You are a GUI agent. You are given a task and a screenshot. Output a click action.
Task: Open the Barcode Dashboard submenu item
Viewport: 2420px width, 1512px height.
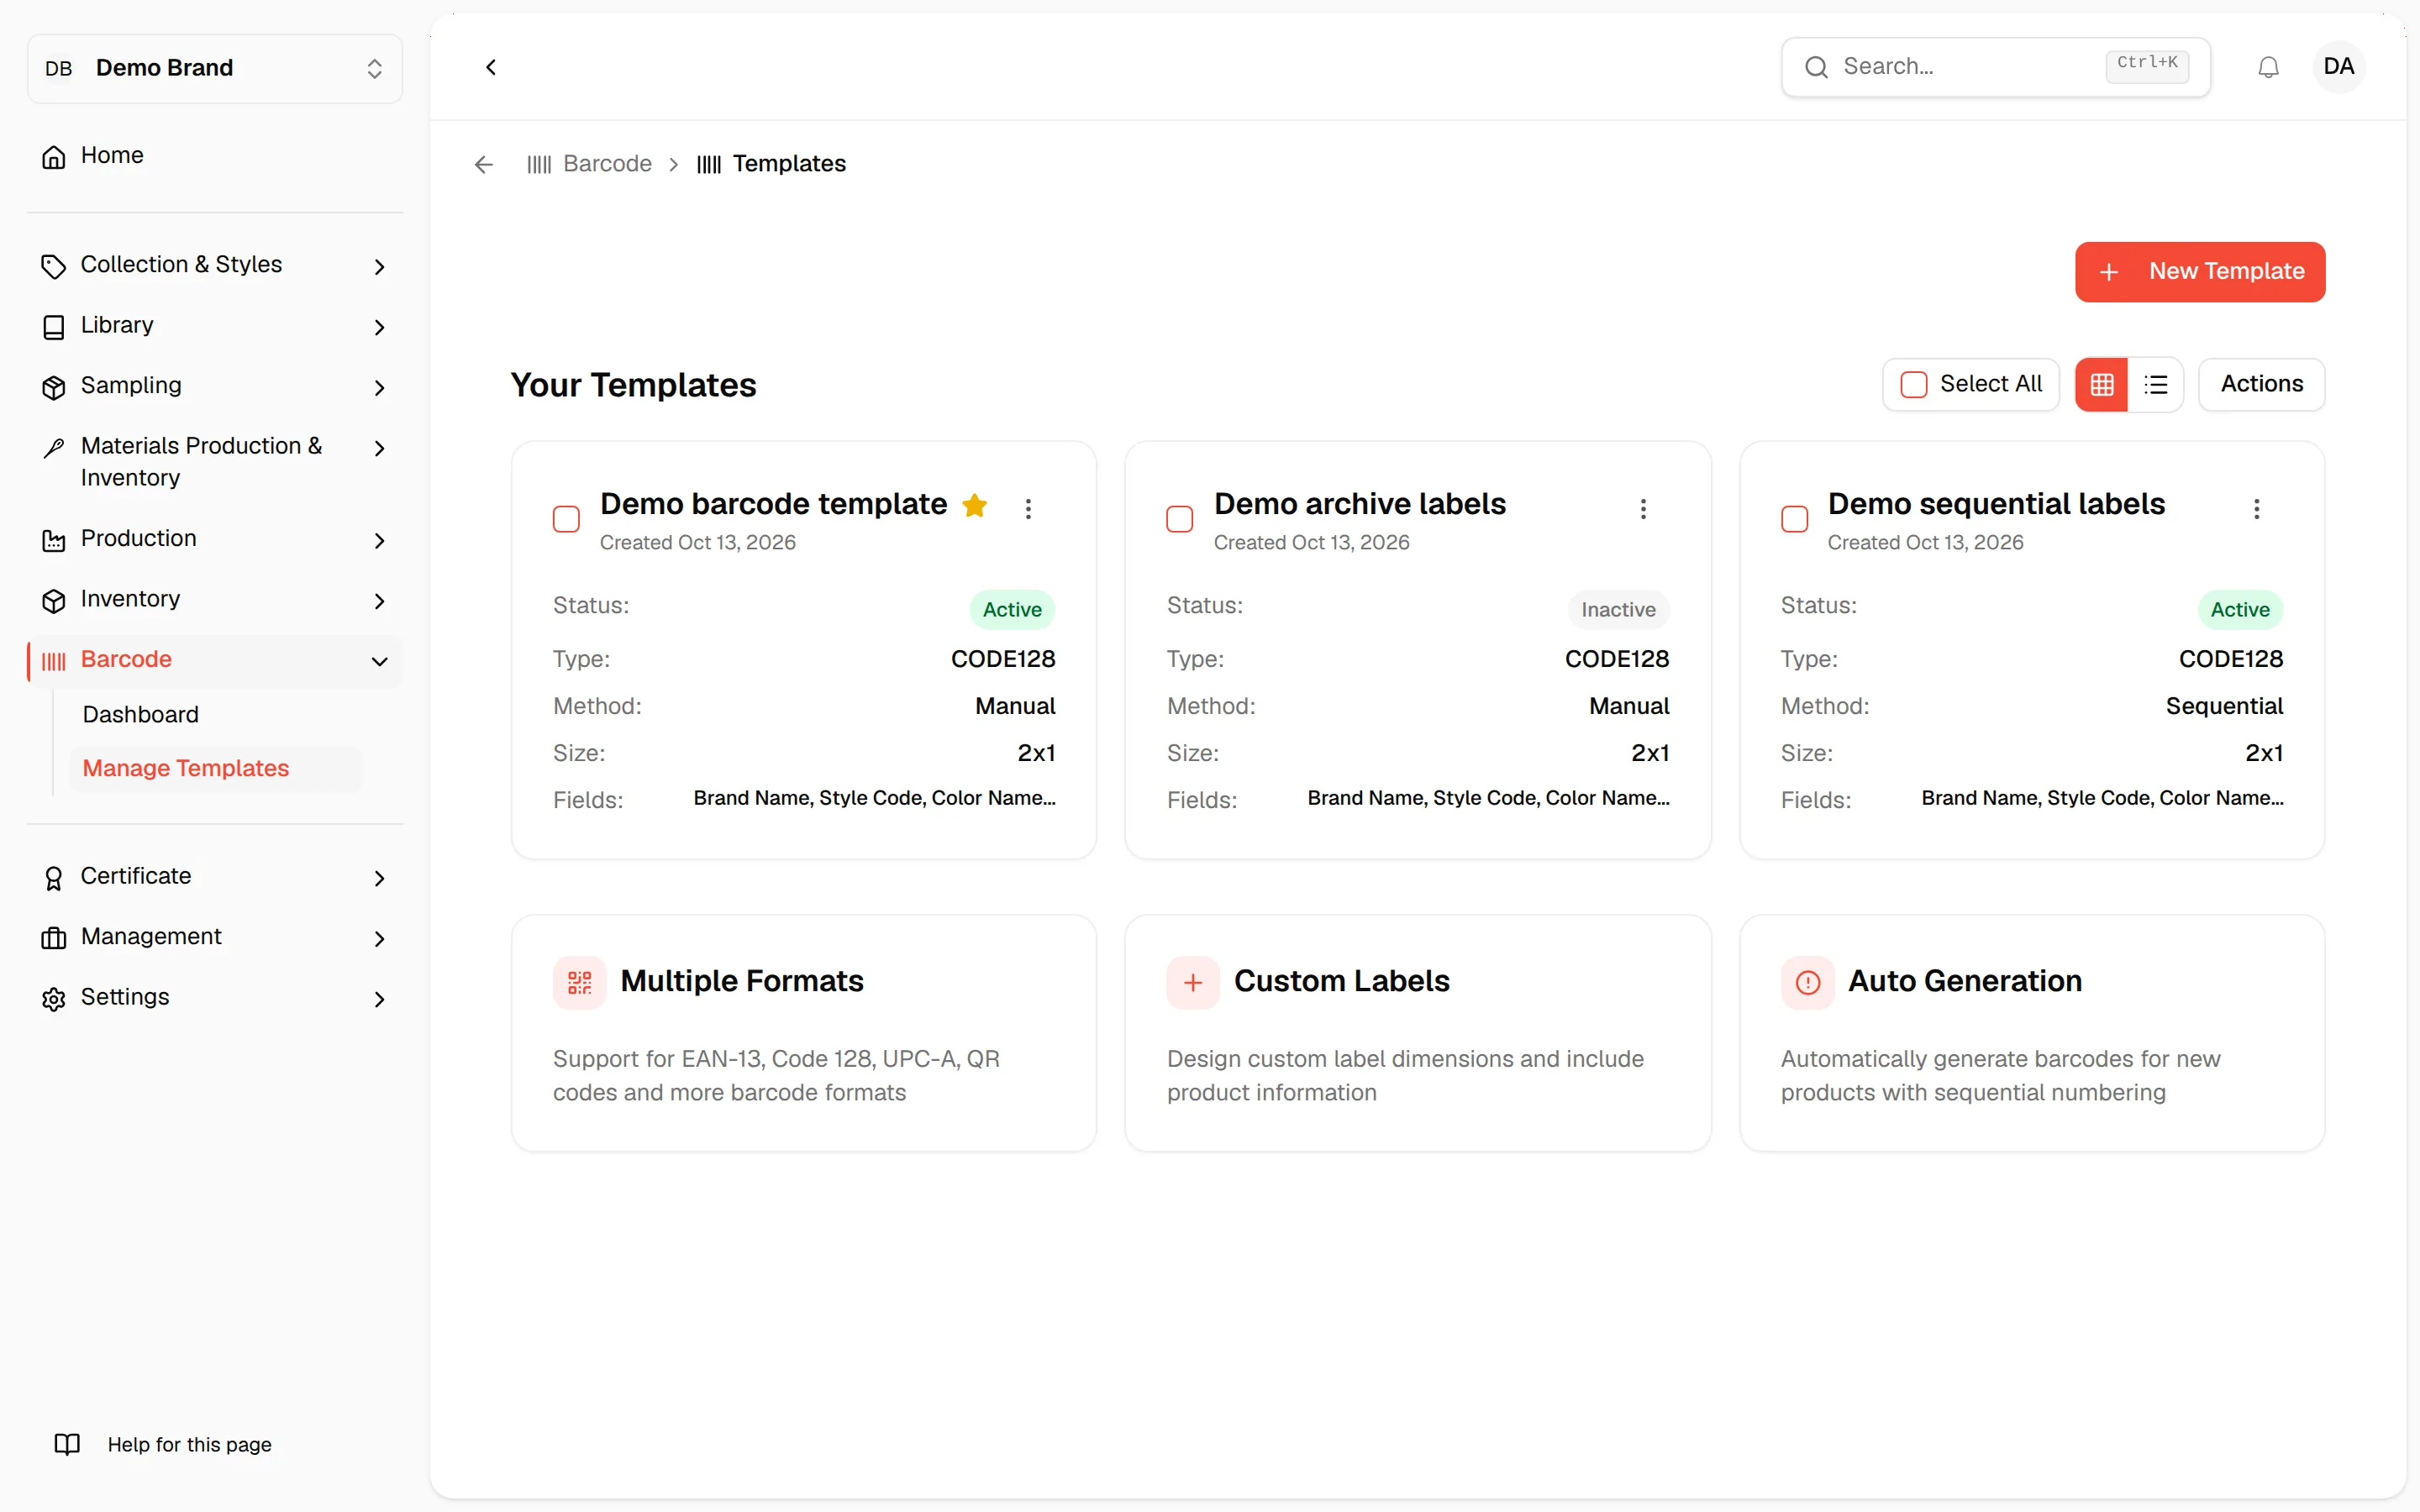[141, 714]
